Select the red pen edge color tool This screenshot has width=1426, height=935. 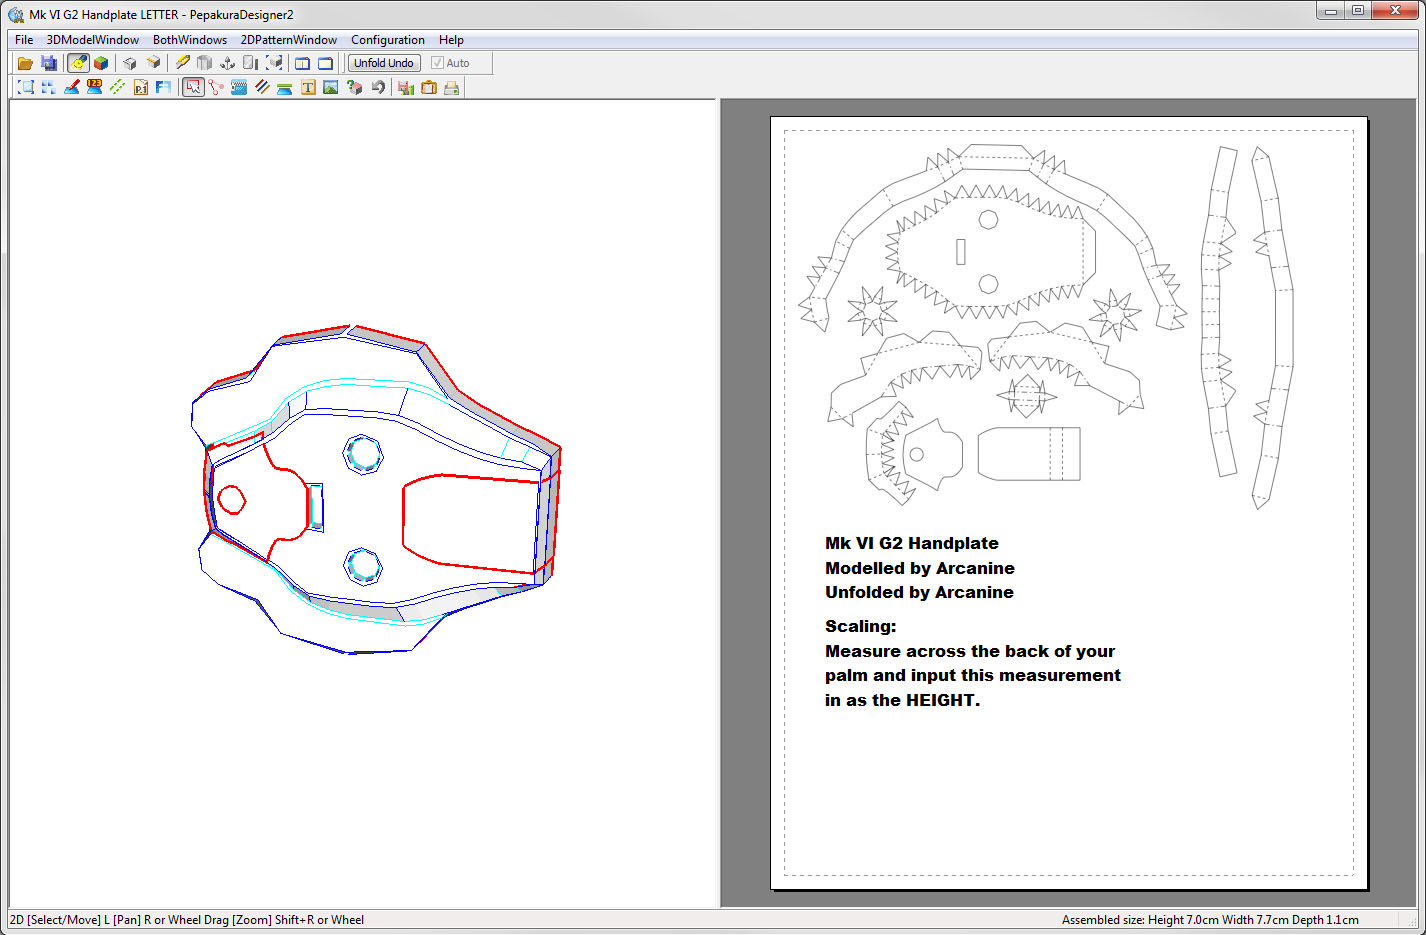pos(71,87)
